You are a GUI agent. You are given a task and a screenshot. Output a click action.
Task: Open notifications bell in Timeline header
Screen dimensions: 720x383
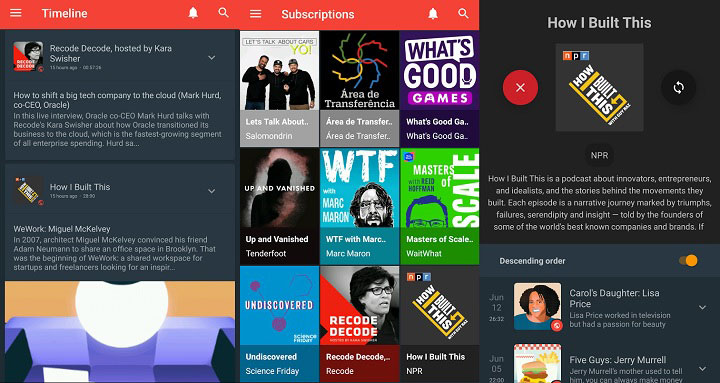193,13
